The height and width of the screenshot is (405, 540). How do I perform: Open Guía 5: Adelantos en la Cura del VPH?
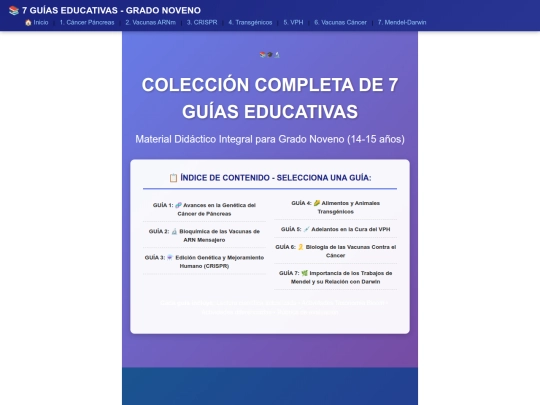tap(335, 229)
